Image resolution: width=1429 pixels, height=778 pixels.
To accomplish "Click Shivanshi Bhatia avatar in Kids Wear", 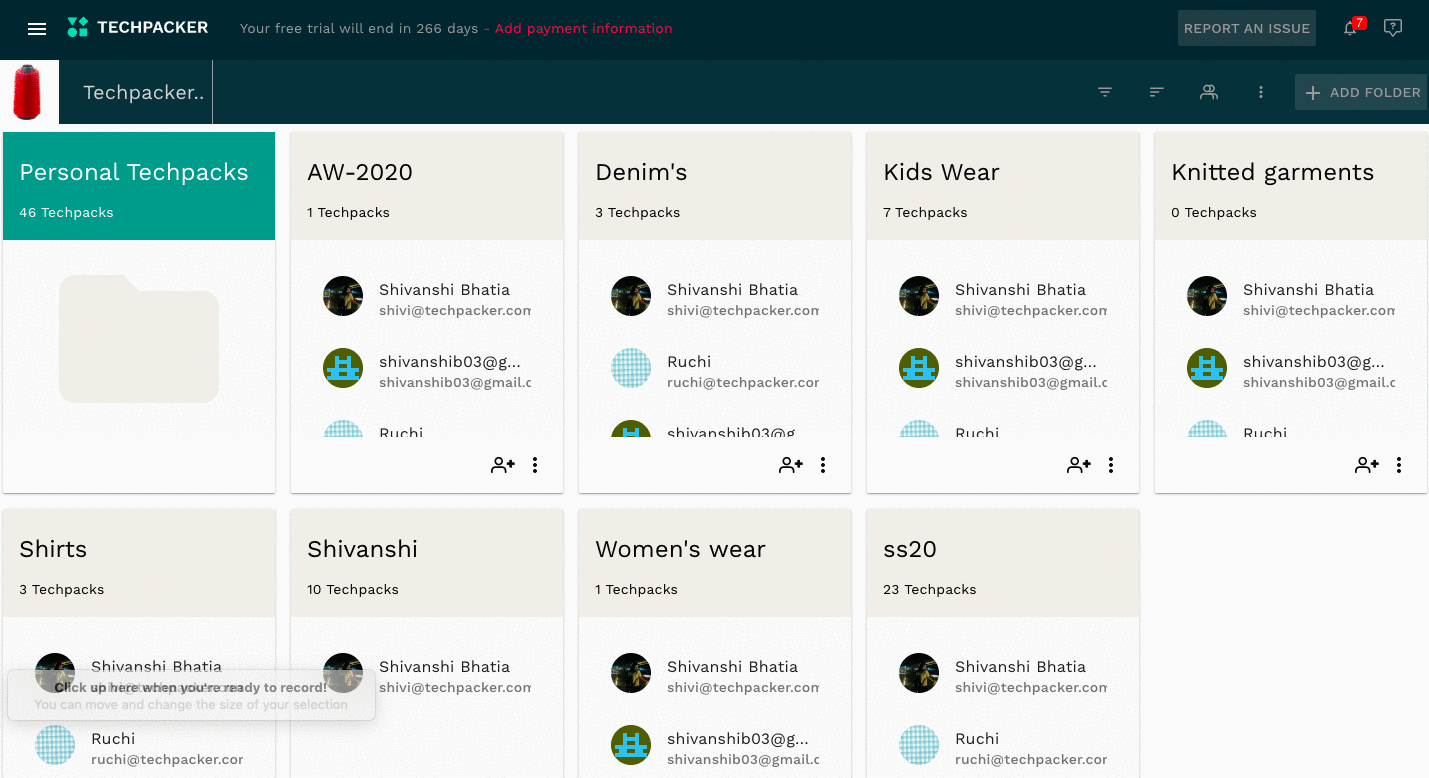I will (919, 296).
